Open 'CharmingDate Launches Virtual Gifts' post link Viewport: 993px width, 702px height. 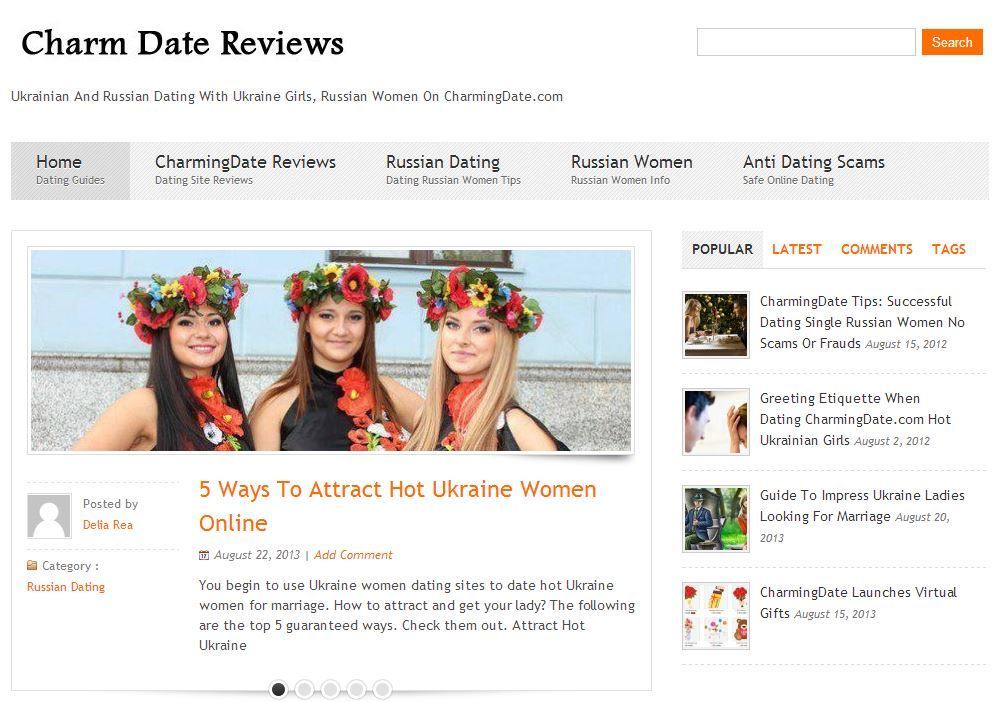pyautogui.click(x=858, y=603)
